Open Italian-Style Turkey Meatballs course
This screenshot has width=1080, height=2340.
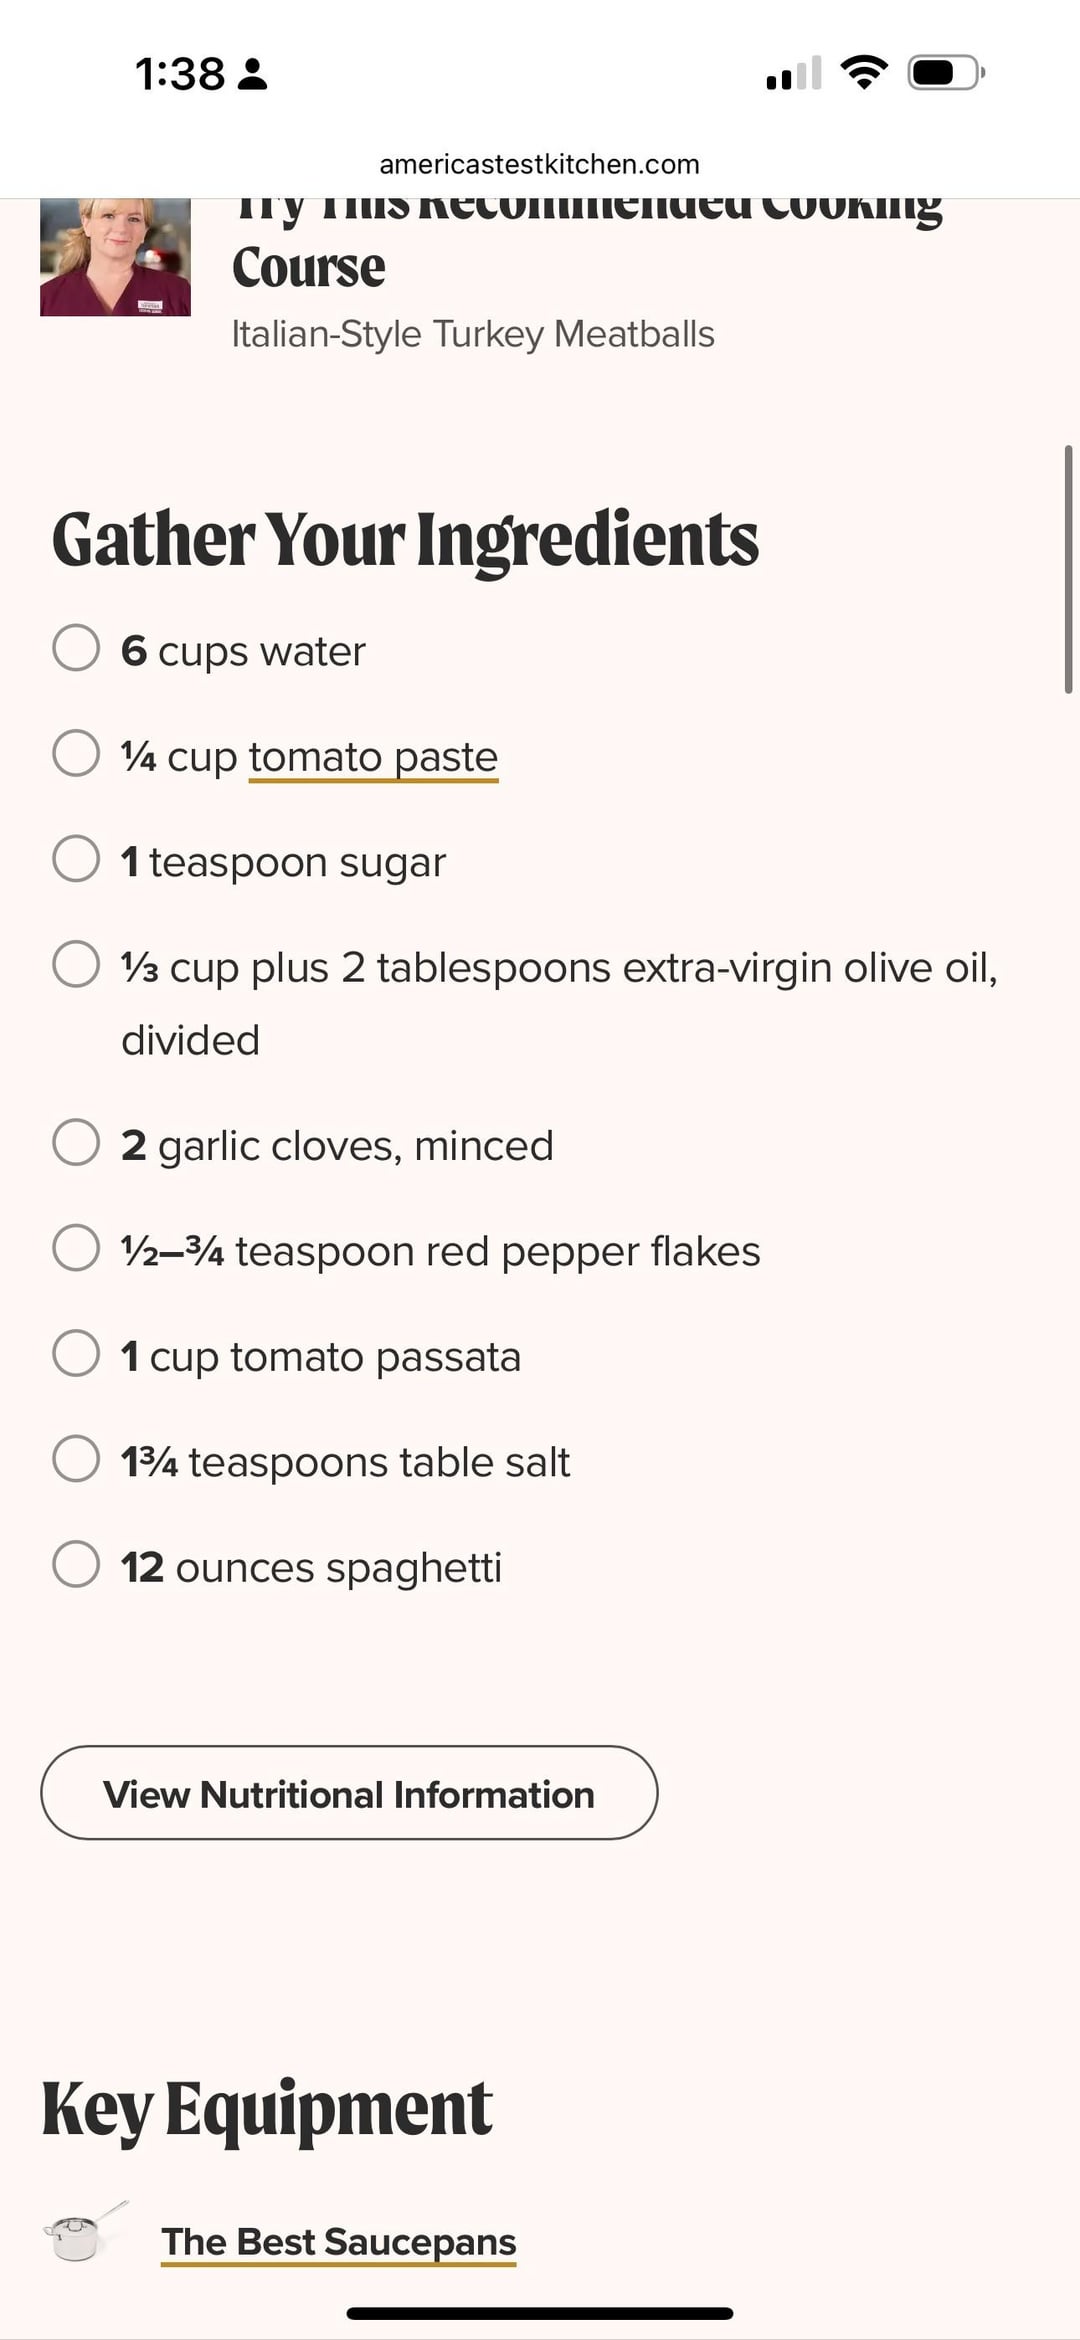472,334
